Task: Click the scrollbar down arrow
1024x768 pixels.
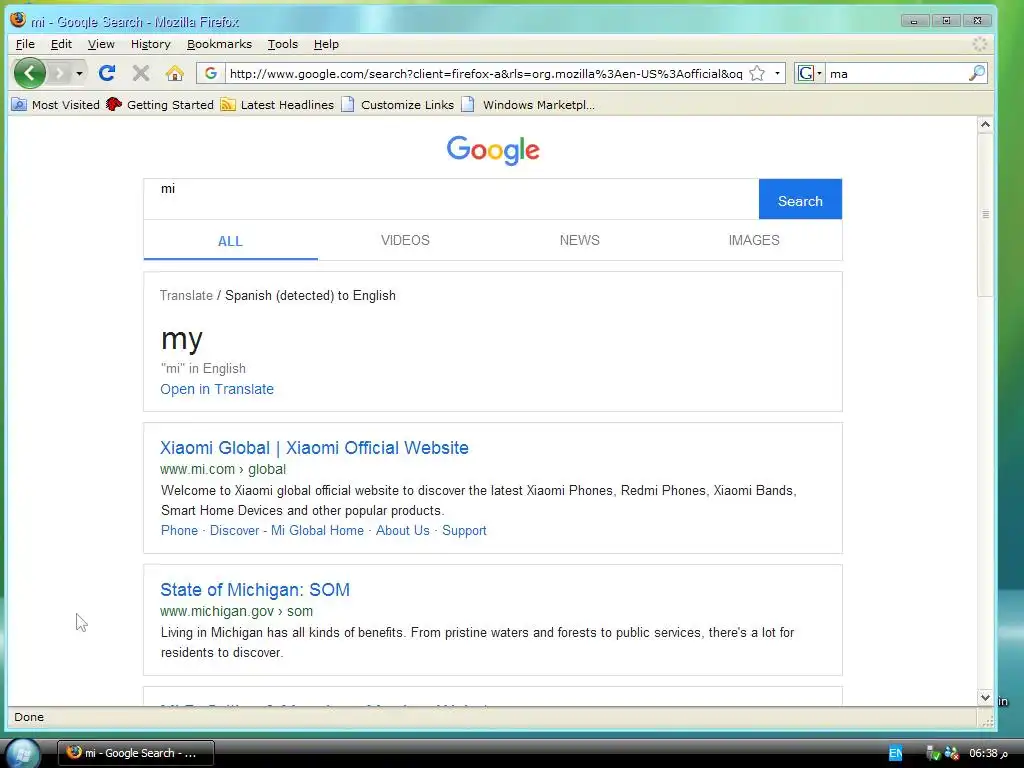Action: [985, 697]
